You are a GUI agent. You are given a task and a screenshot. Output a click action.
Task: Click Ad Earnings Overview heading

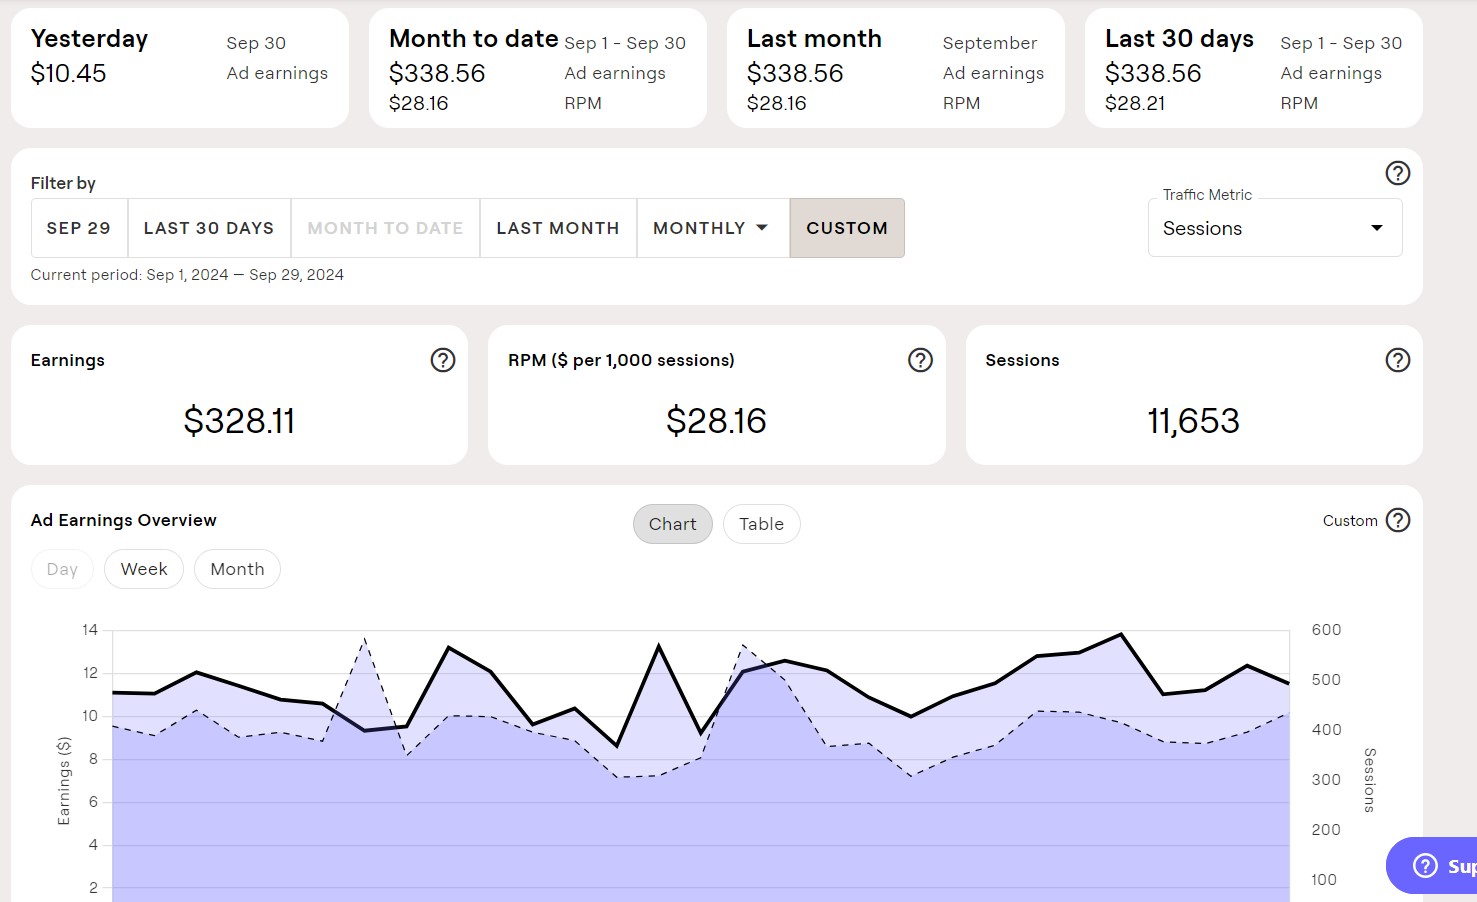[x=123, y=520]
